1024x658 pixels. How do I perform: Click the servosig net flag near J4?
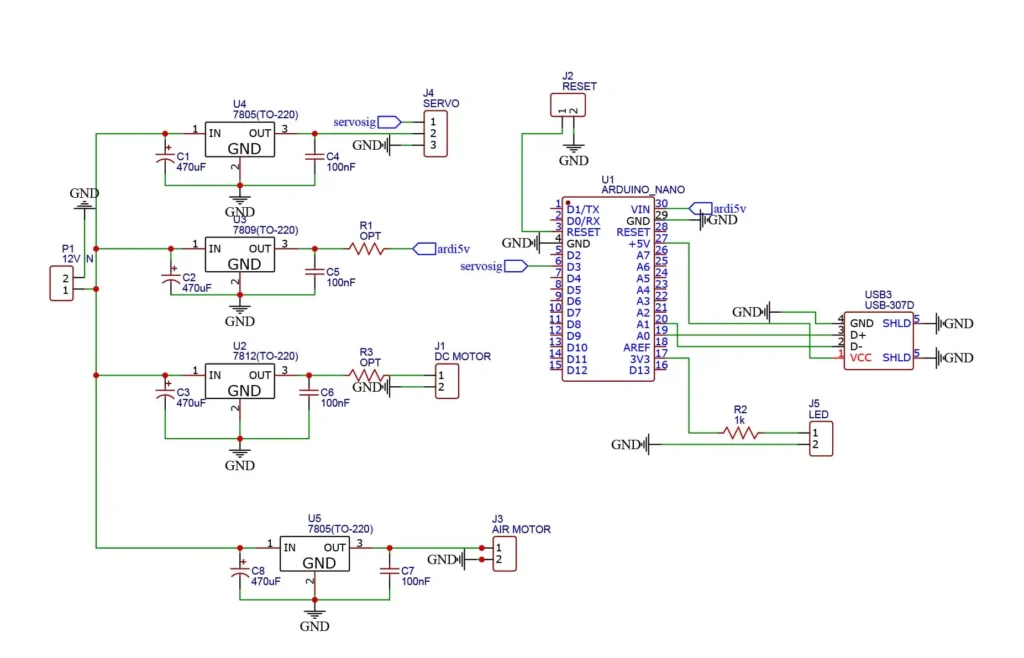(x=389, y=122)
